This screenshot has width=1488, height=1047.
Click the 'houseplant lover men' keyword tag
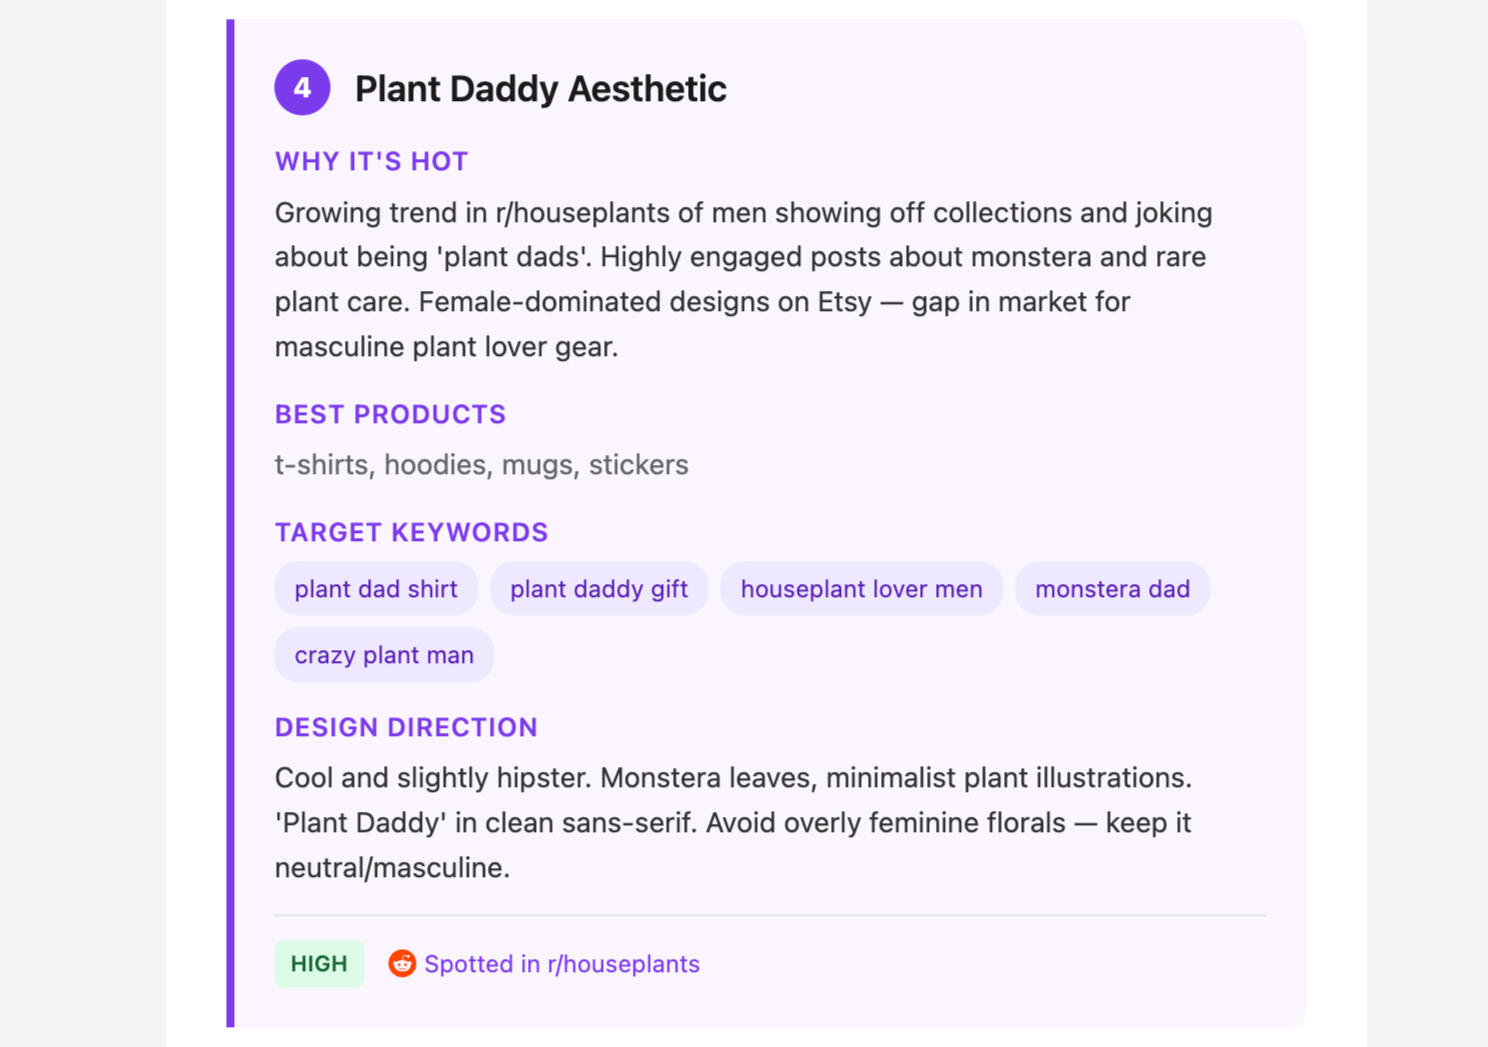(x=861, y=589)
